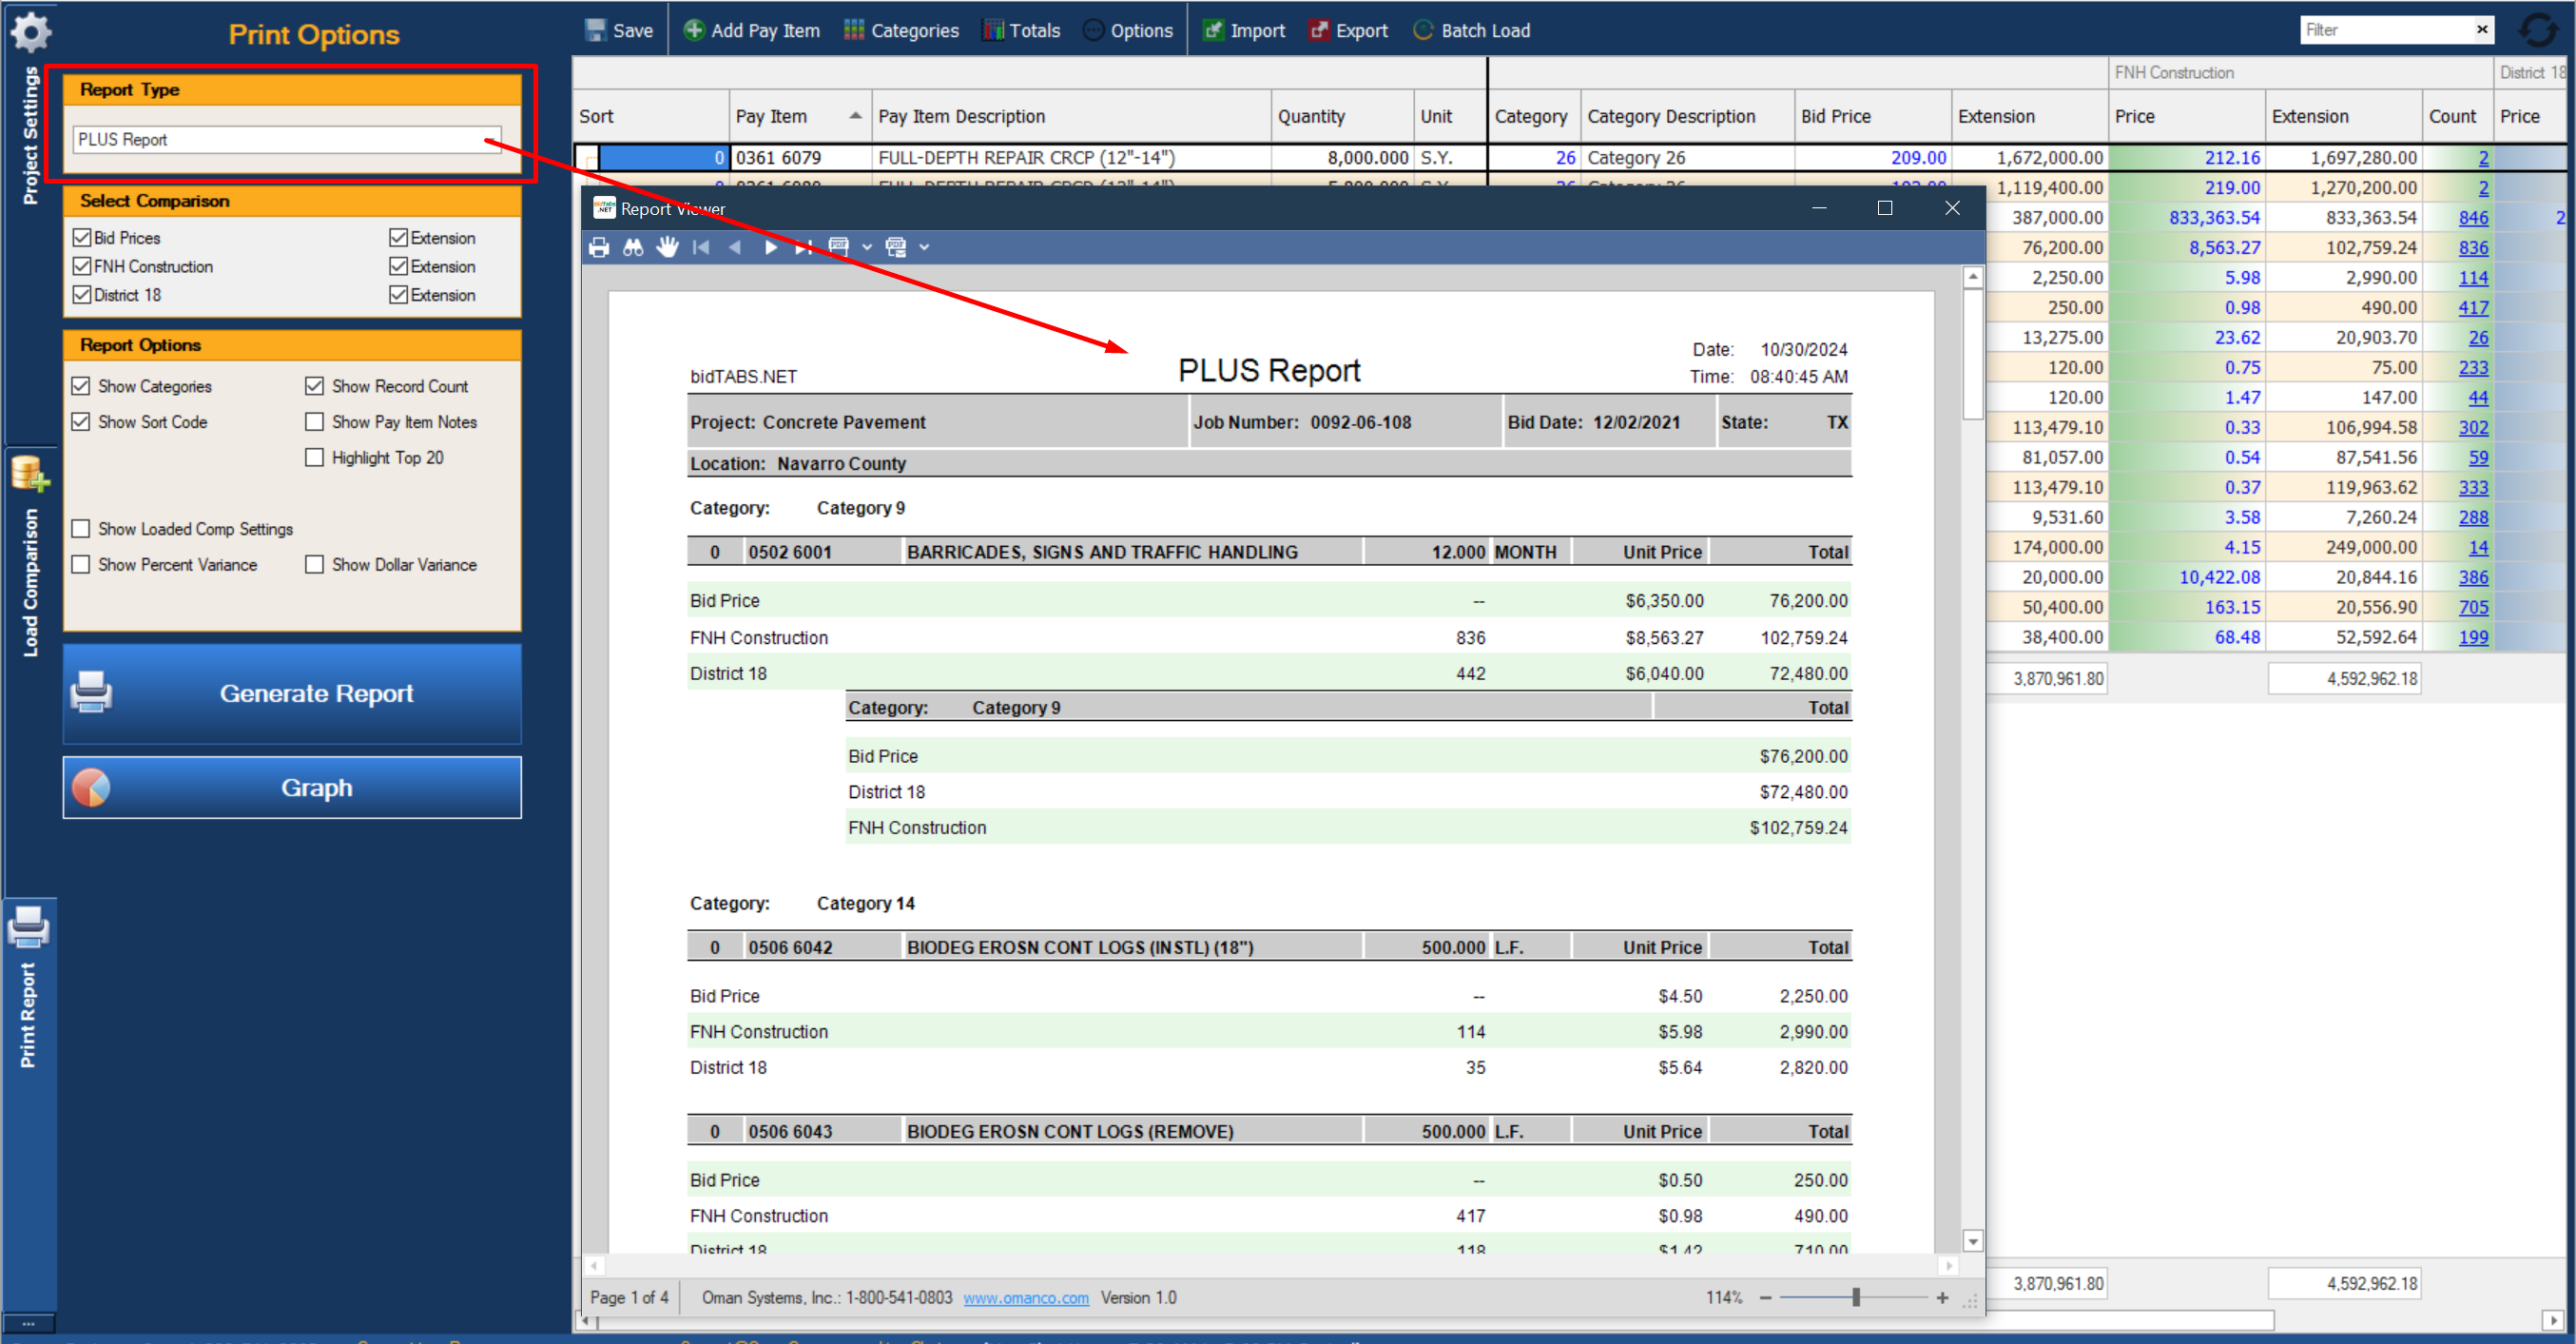Expand the PDF export dropdown arrow
Viewport: 2576px width, 1344px height.
click(x=867, y=247)
